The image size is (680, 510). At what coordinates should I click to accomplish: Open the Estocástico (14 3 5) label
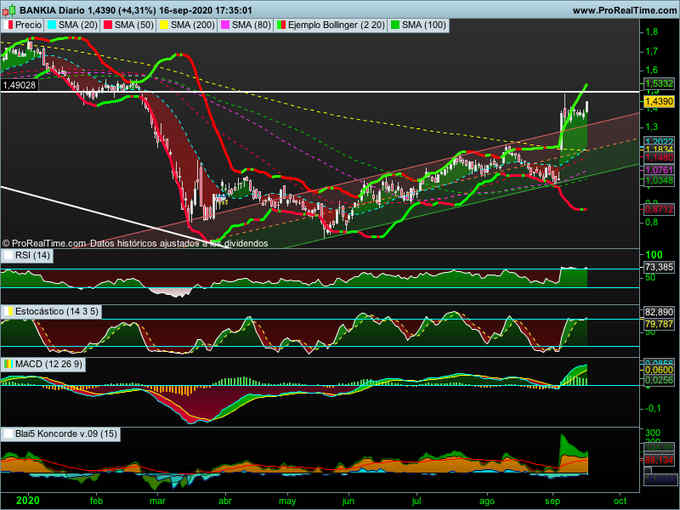[52, 311]
